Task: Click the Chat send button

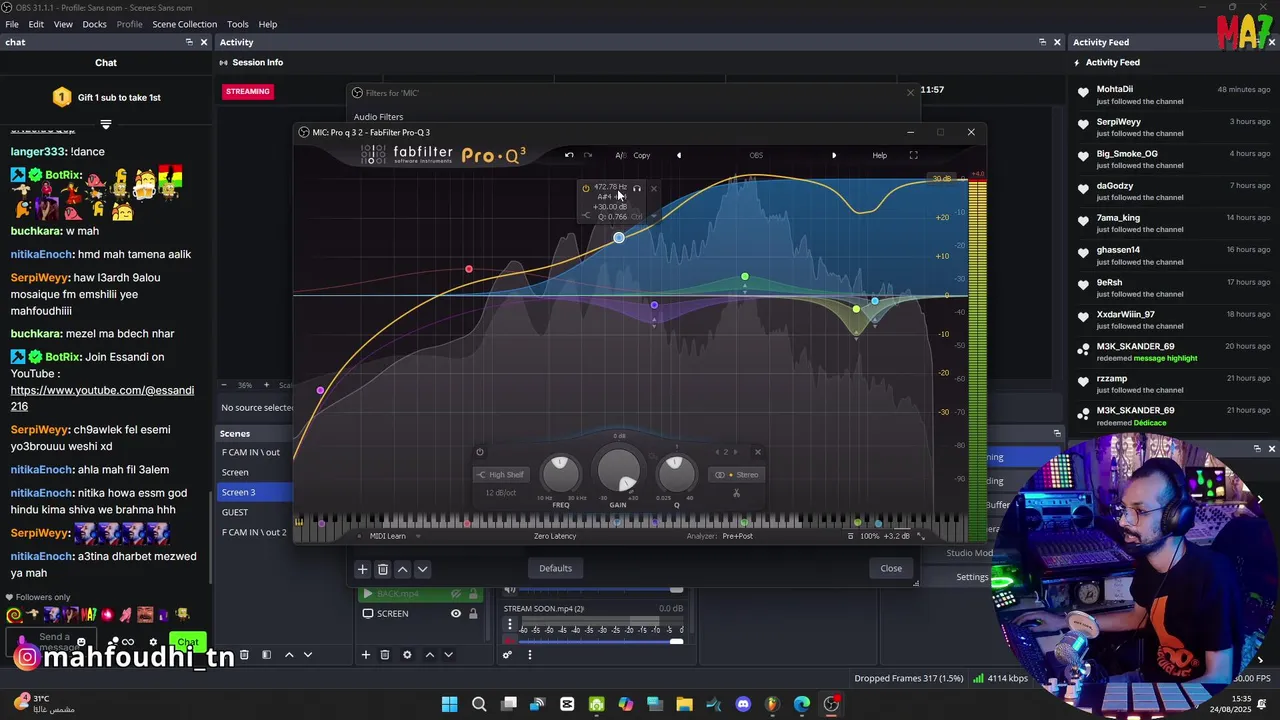Action: point(188,642)
